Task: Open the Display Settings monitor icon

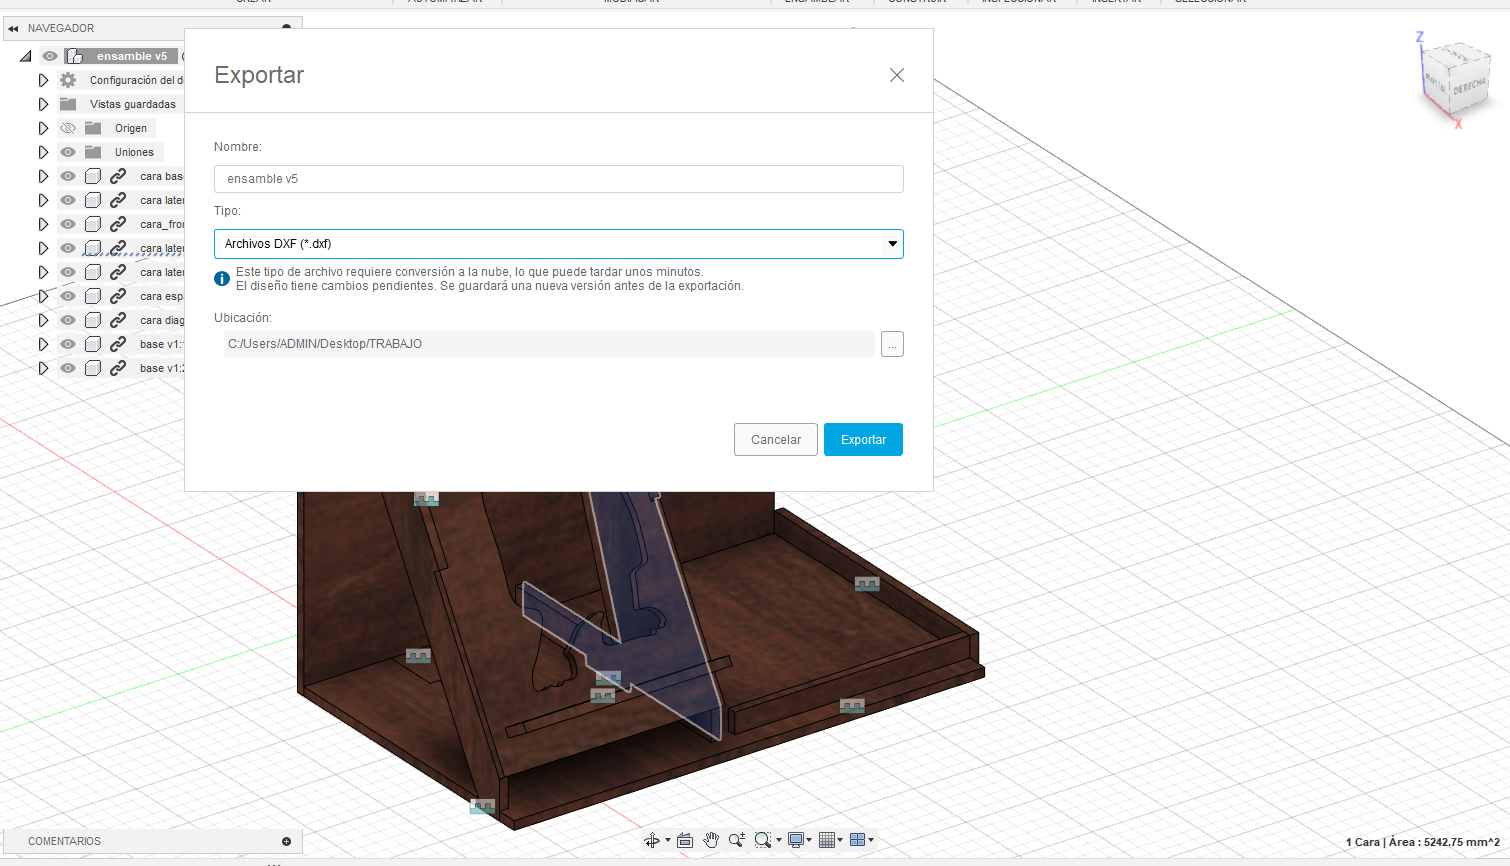Action: coord(796,840)
